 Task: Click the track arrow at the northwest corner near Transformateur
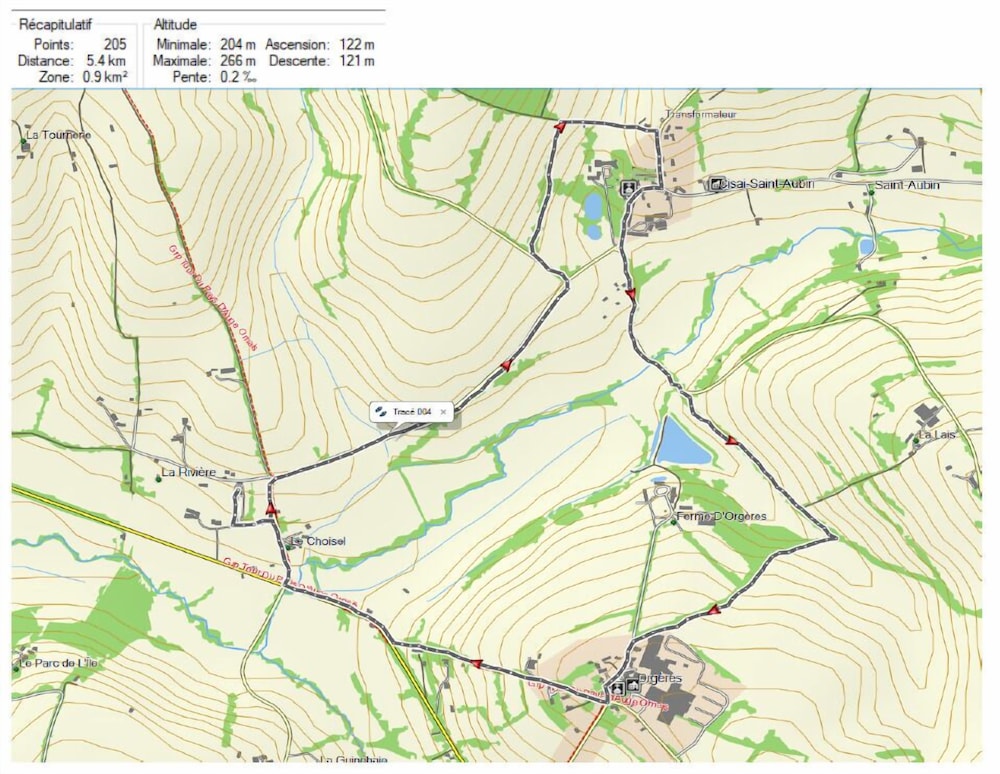560,127
